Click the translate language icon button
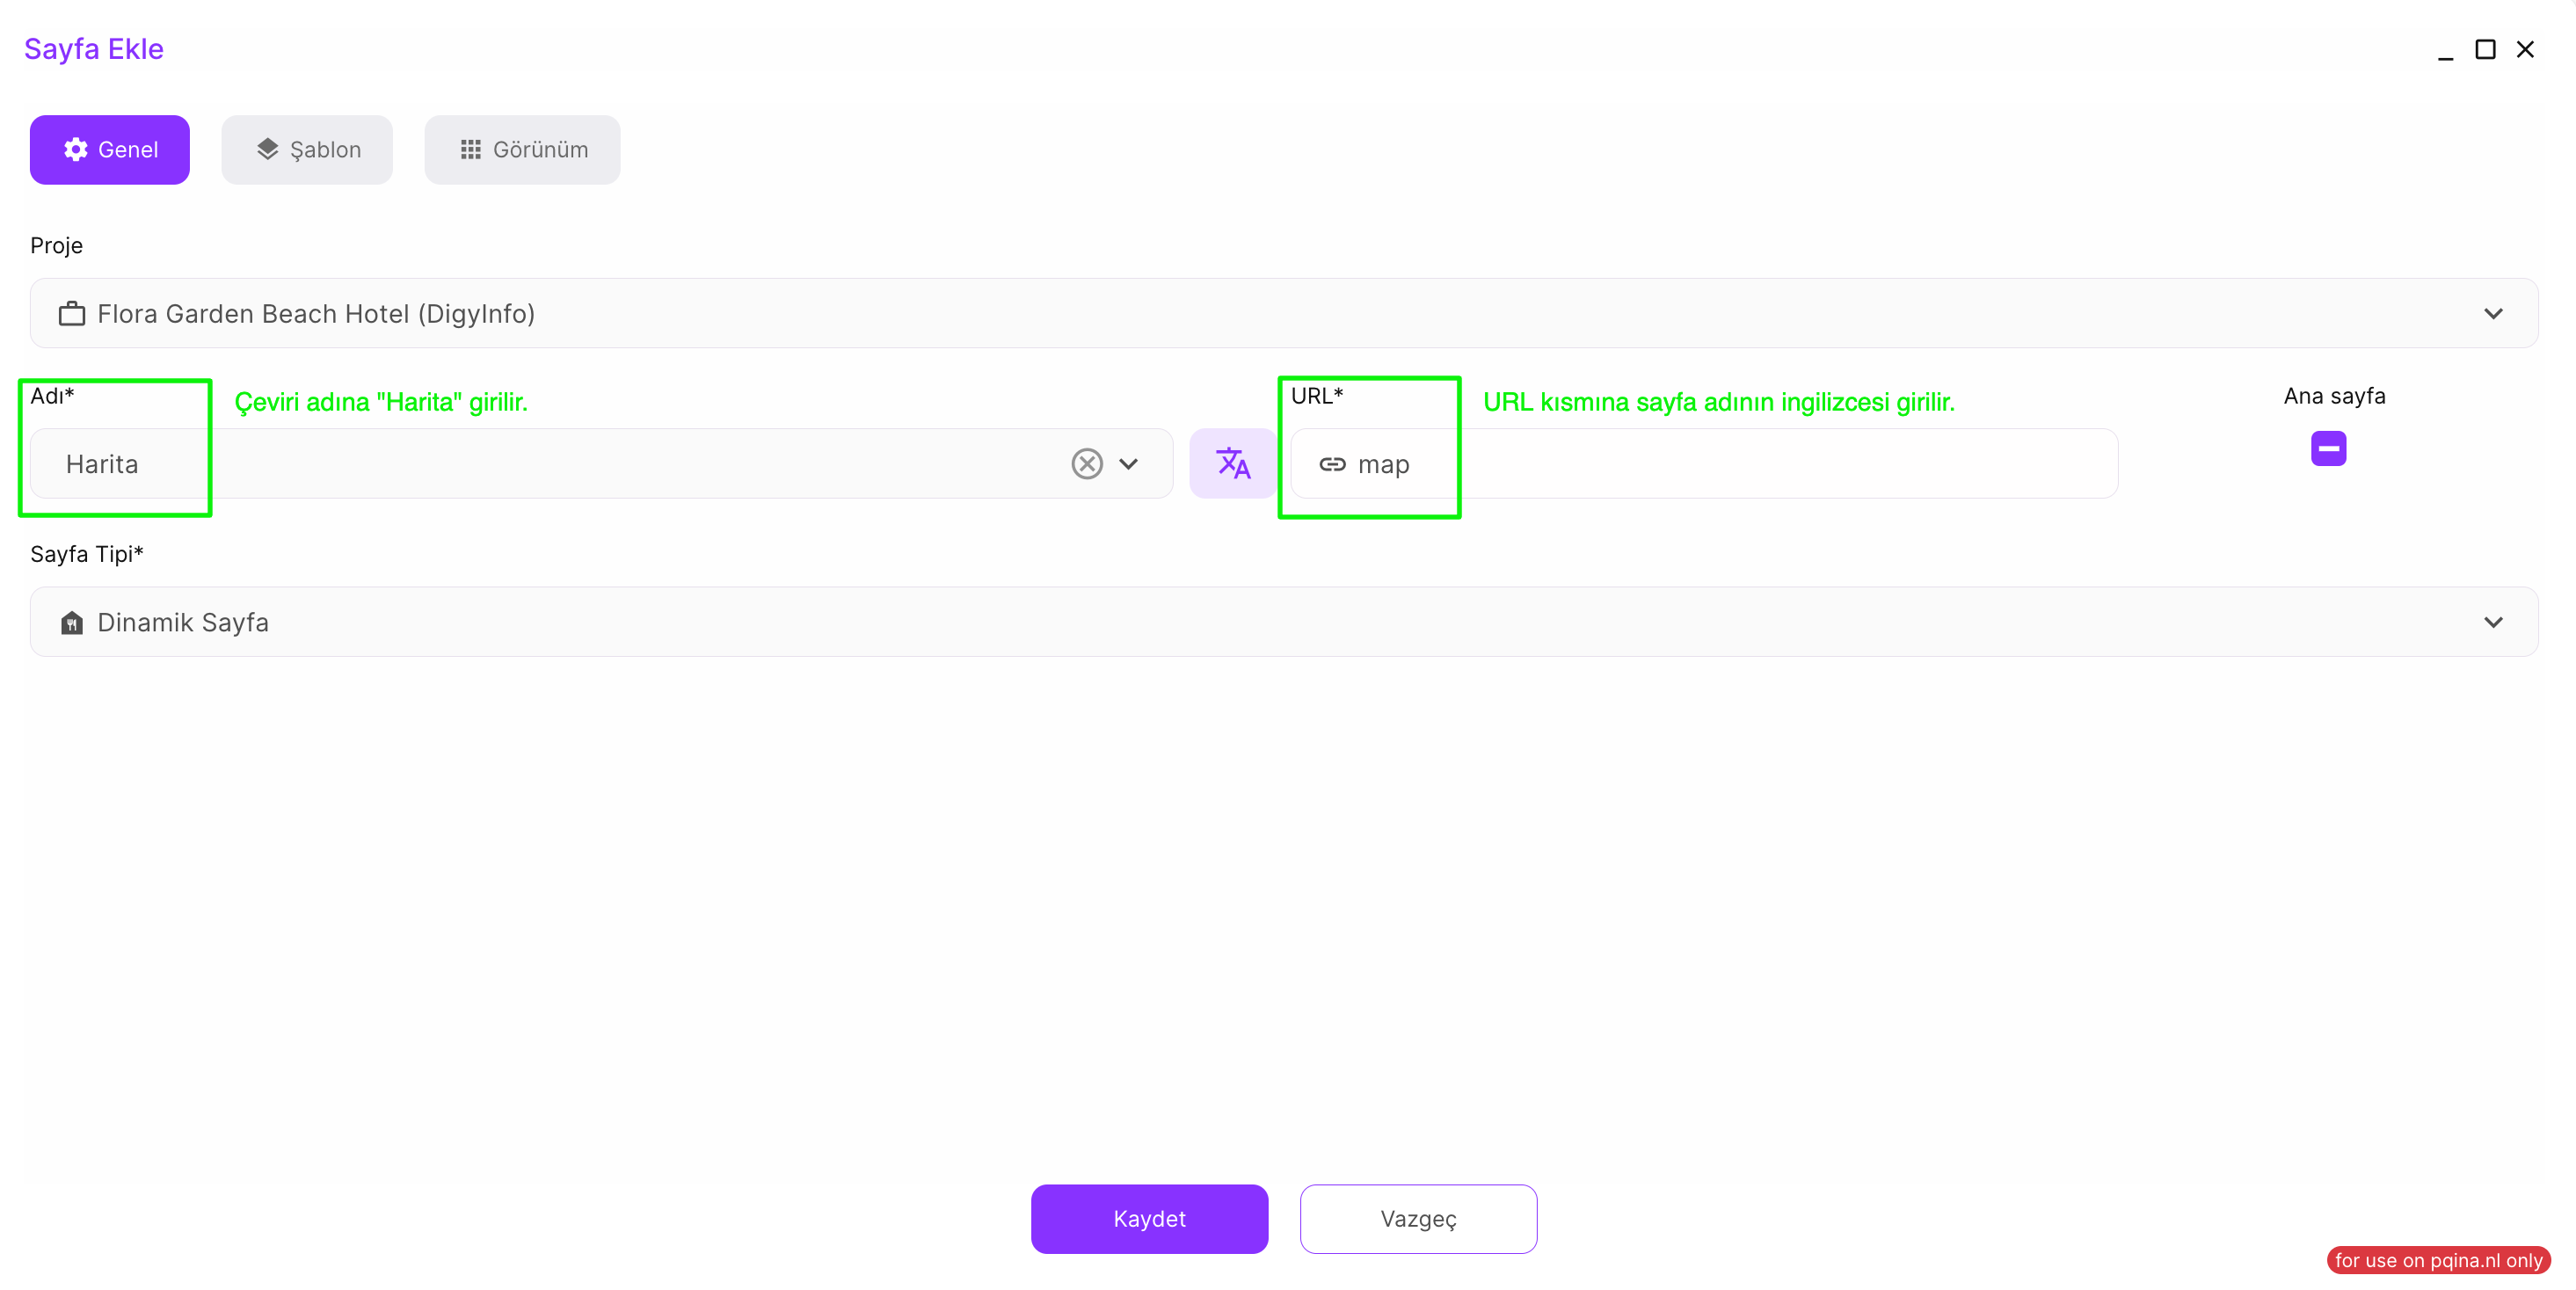Image resolution: width=2576 pixels, height=1290 pixels. coord(1232,463)
